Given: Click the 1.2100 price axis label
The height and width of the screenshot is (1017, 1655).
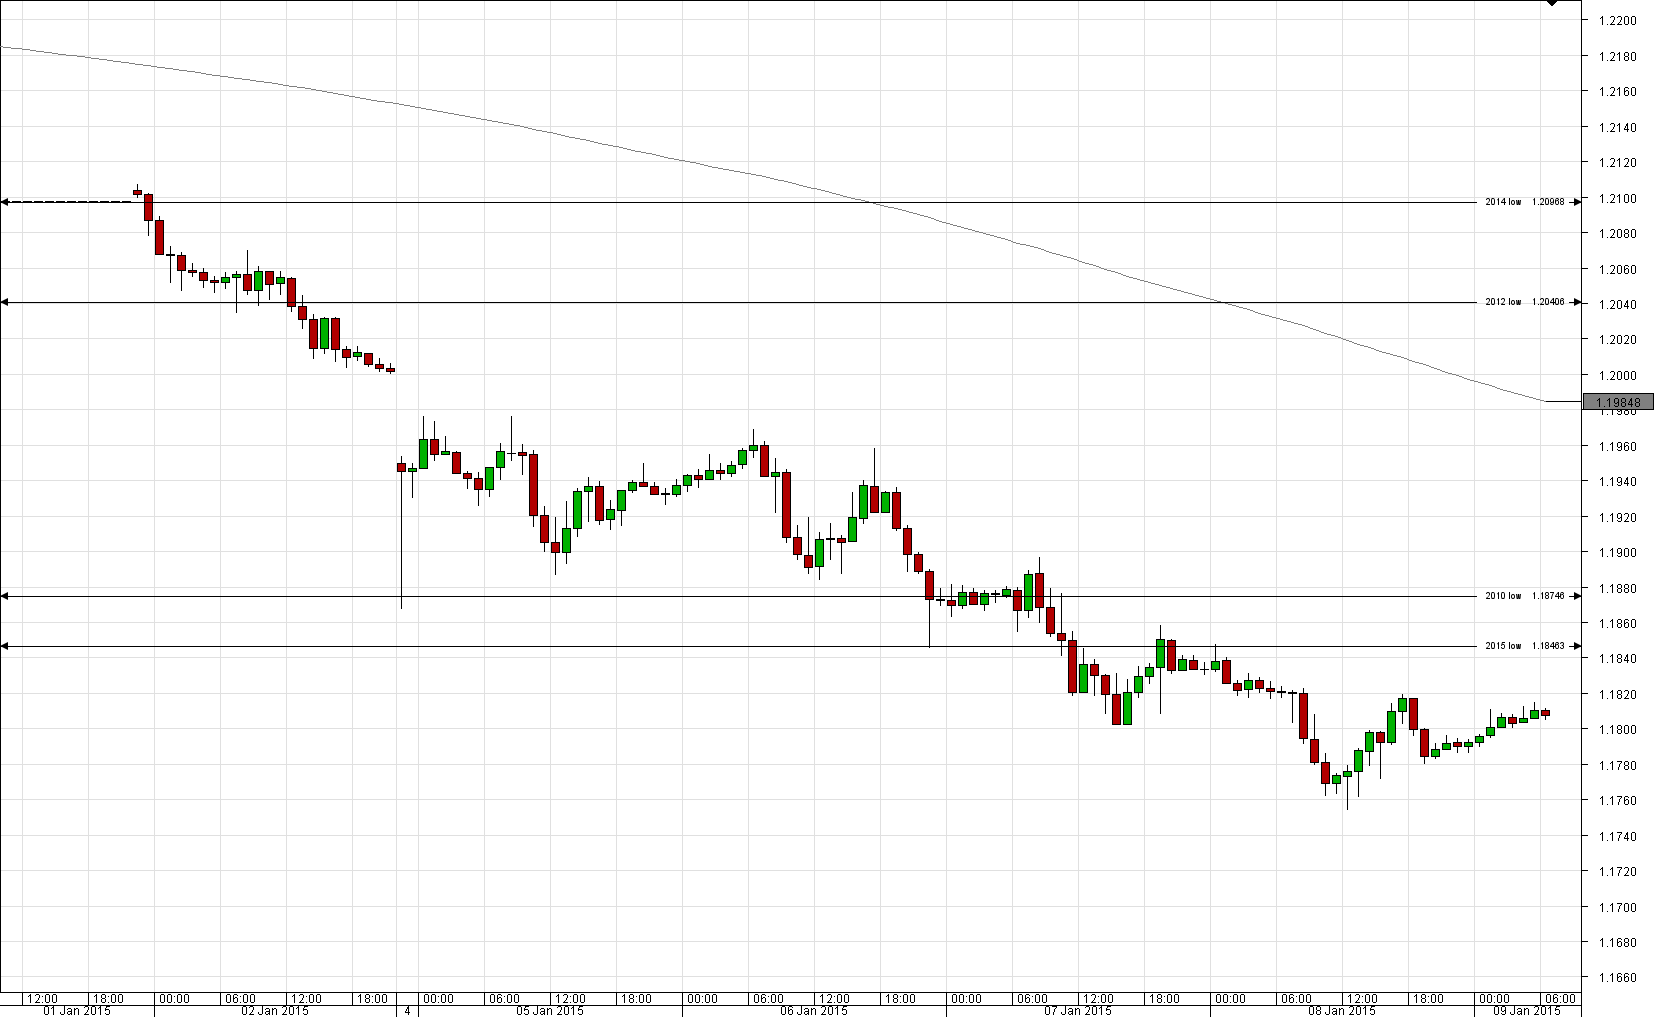Looking at the screenshot, I should [1618, 199].
